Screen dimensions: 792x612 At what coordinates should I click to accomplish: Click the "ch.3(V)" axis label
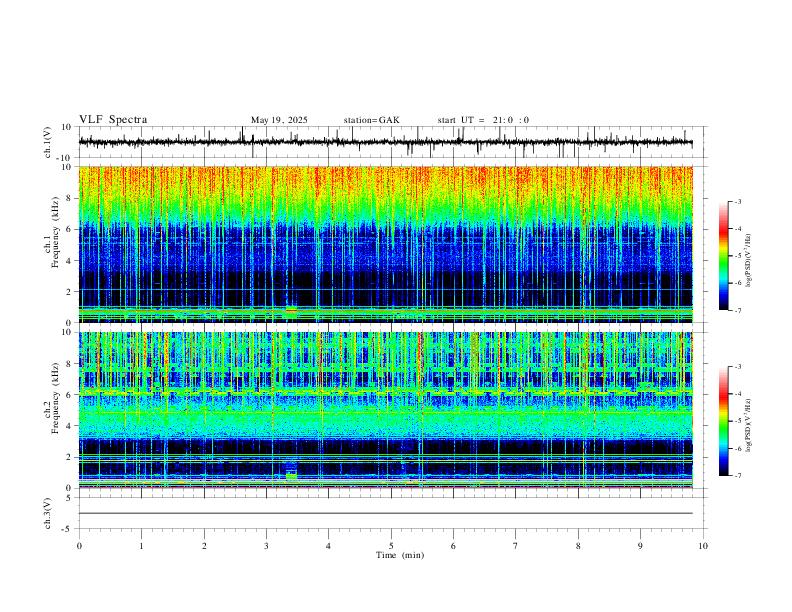point(48,513)
